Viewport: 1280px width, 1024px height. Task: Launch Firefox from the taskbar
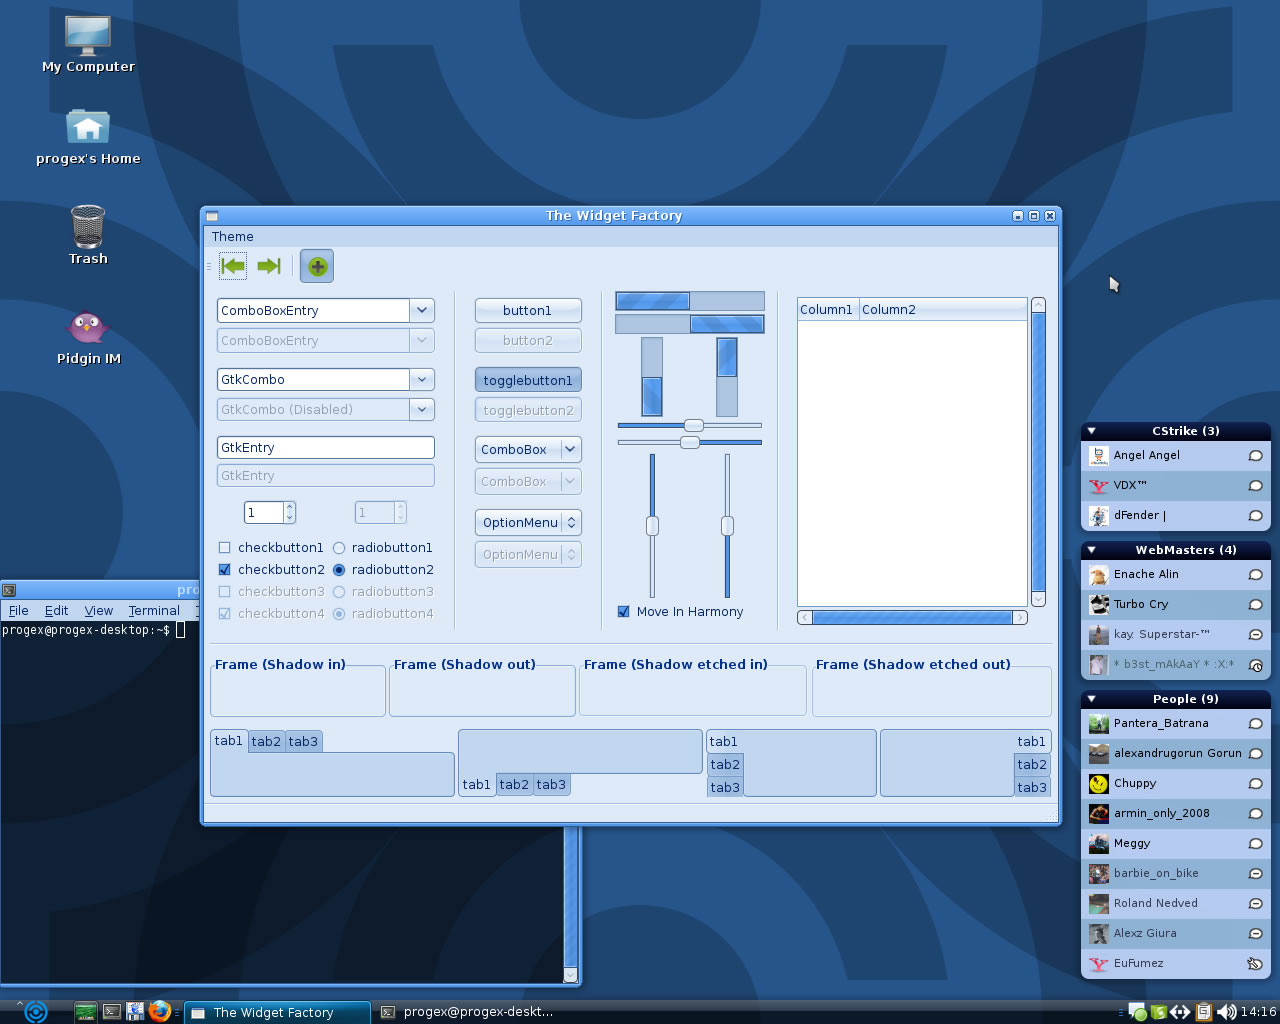160,1011
